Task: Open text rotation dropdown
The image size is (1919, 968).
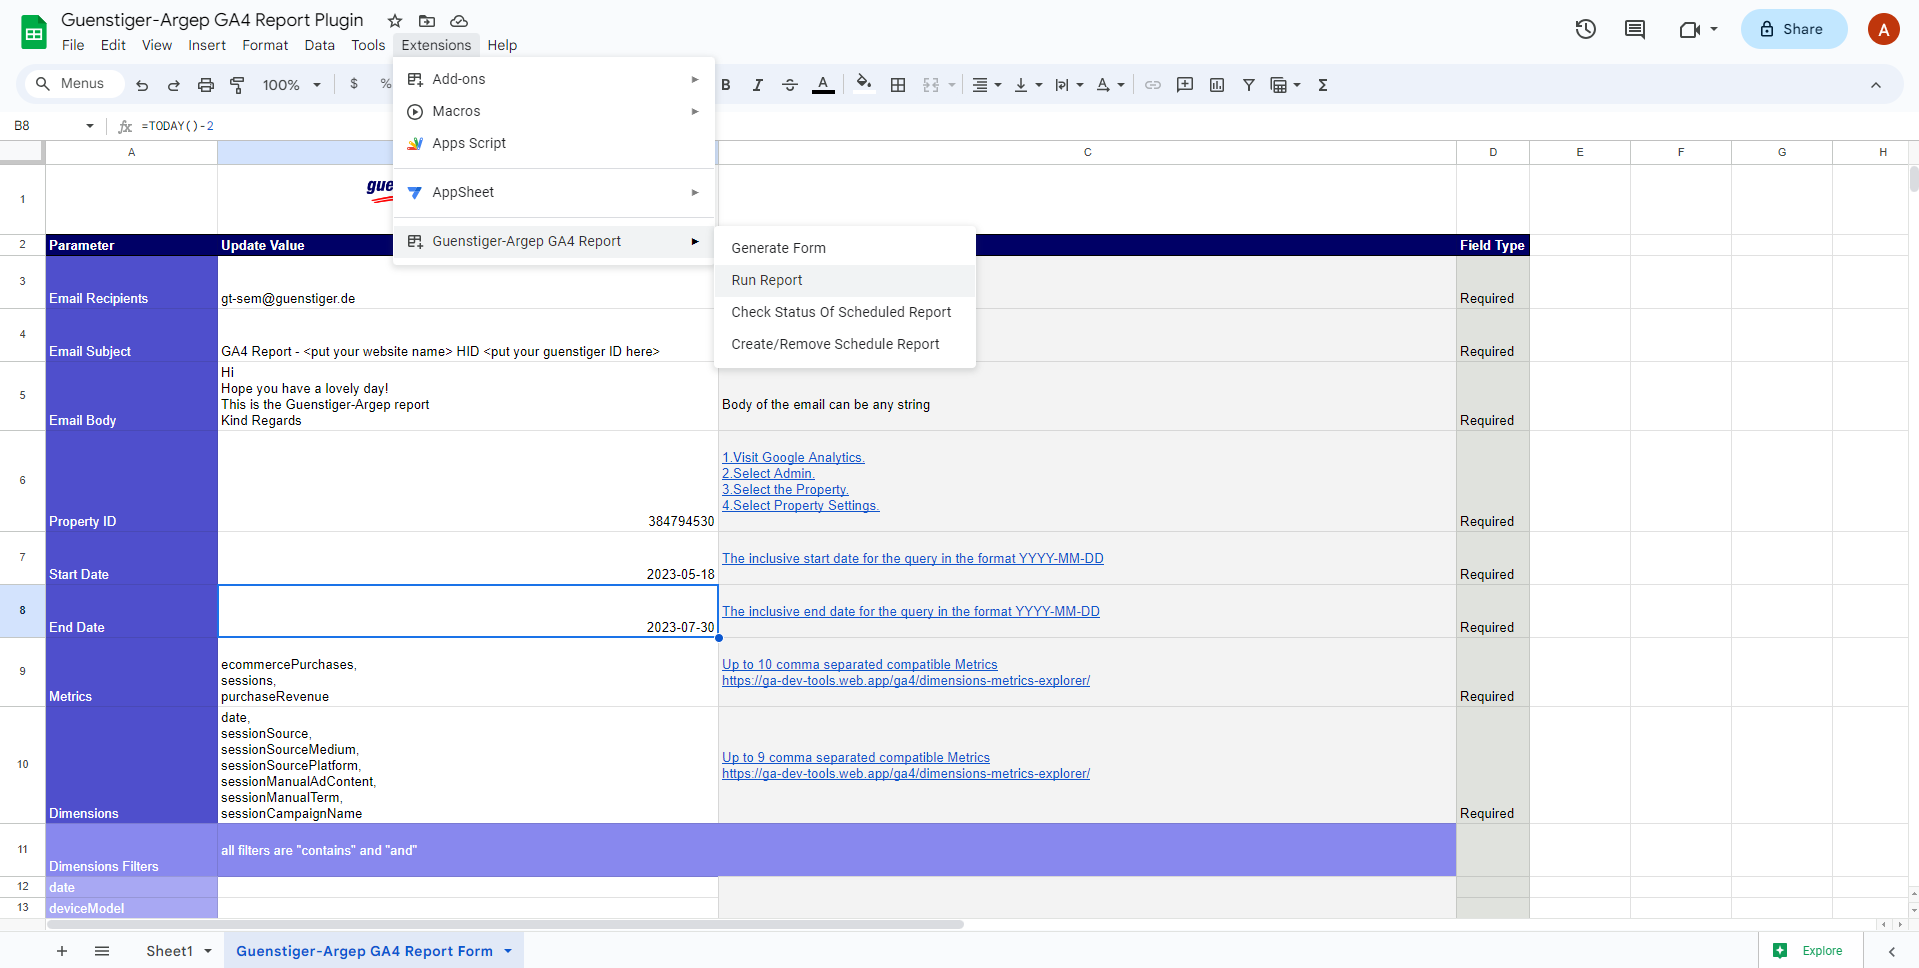Action: tap(1110, 85)
